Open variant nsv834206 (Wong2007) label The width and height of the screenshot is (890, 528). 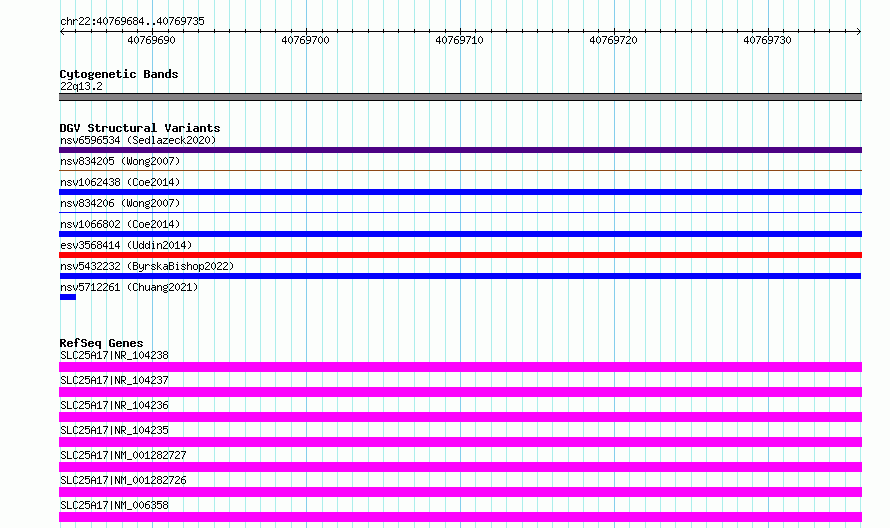point(120,203)
